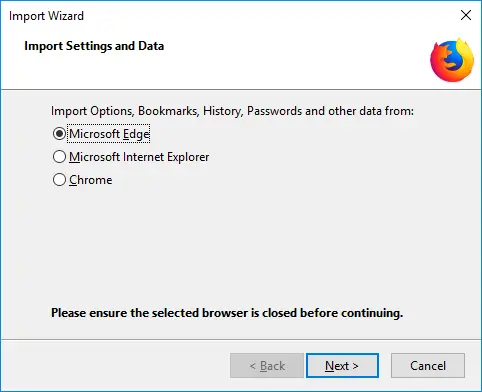Click the 'Import Wizard' window title text
Screen dimensions: 482x392
pyautogui.click(x=46, y=16)
